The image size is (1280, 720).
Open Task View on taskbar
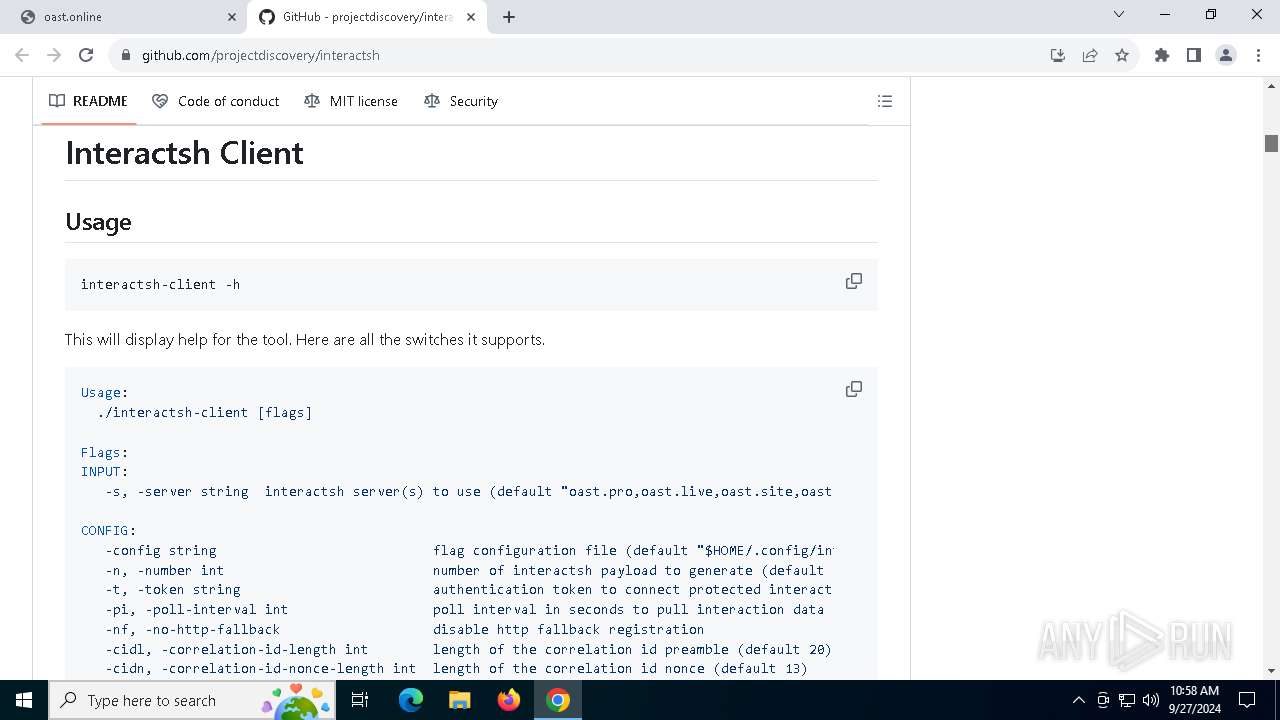(361, 700)
